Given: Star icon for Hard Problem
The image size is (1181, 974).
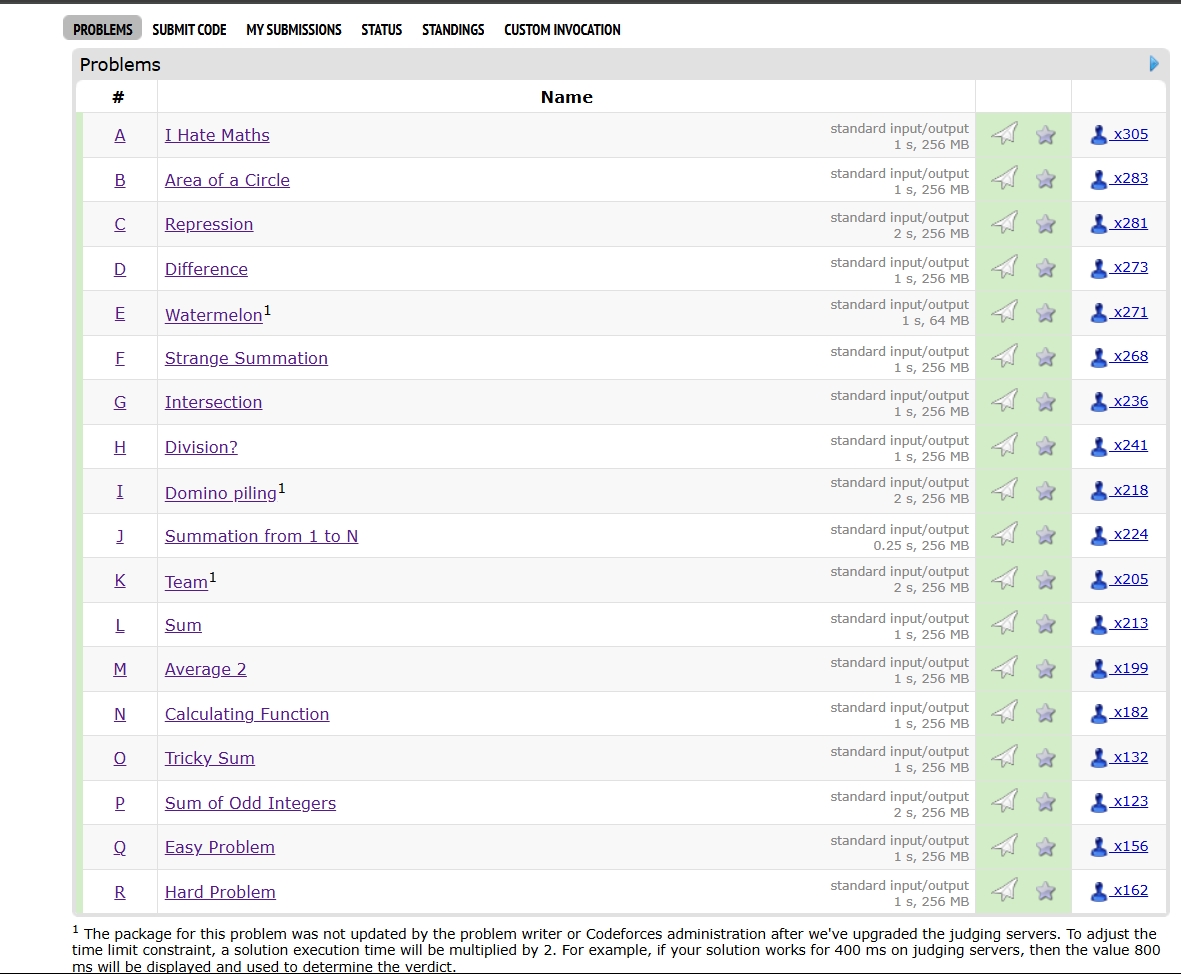Looking at the screenshot, I should 1045,892.
